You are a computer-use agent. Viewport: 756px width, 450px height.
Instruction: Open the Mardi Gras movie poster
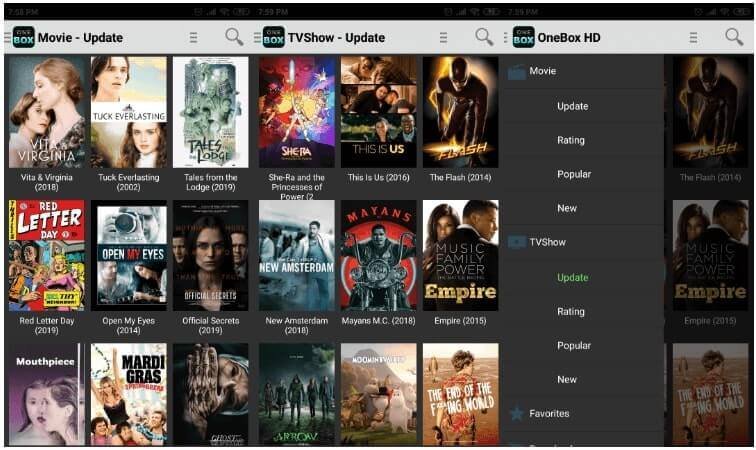coord(129,394)
